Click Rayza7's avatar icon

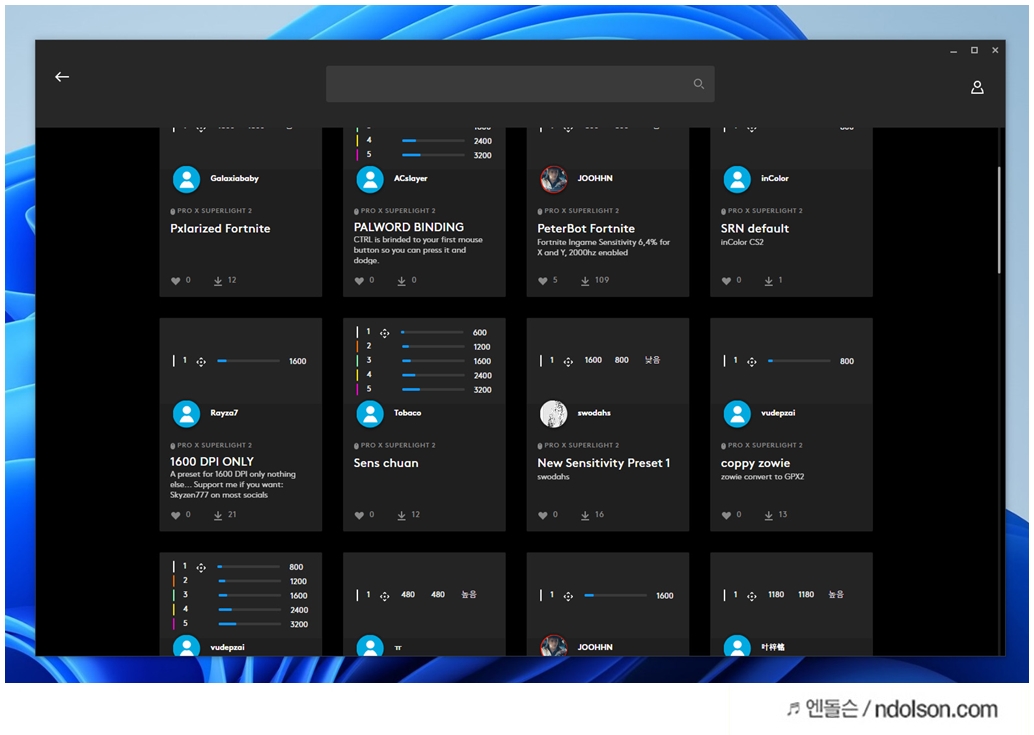pyautogui.click(x=186, y=413)
